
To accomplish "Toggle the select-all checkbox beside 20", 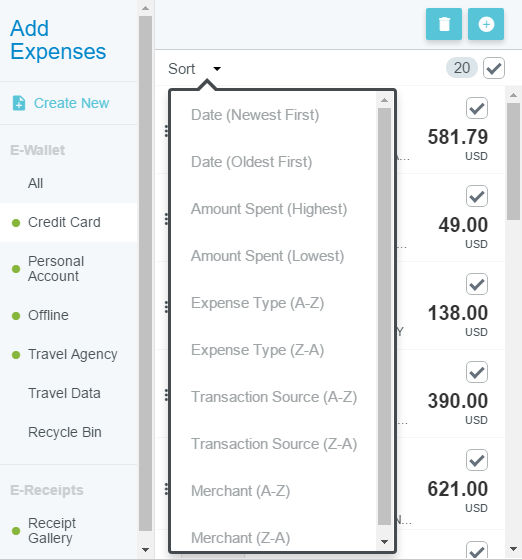I will tap(494, 68).
